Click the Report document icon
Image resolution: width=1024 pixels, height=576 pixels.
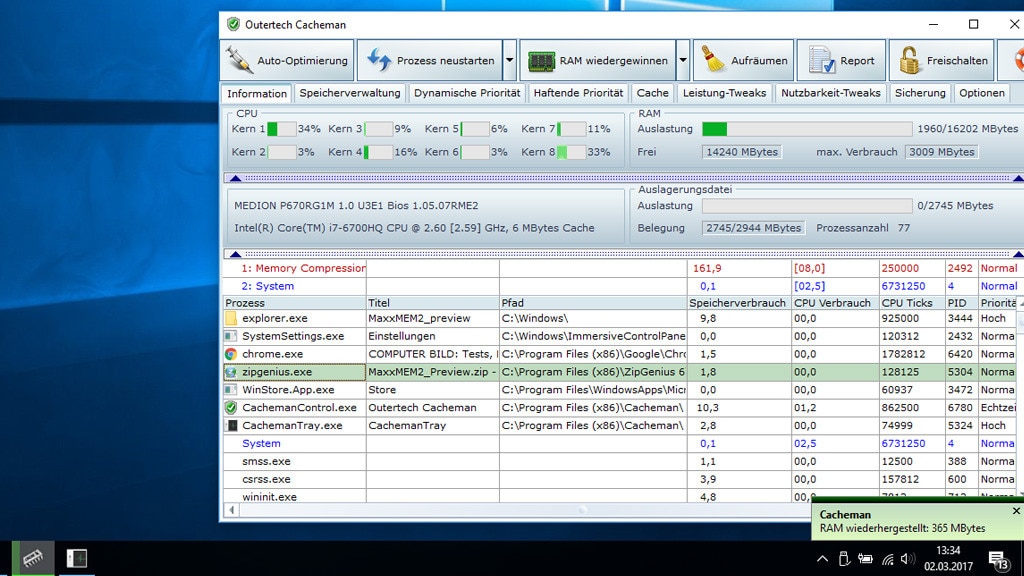click(822, 60)
